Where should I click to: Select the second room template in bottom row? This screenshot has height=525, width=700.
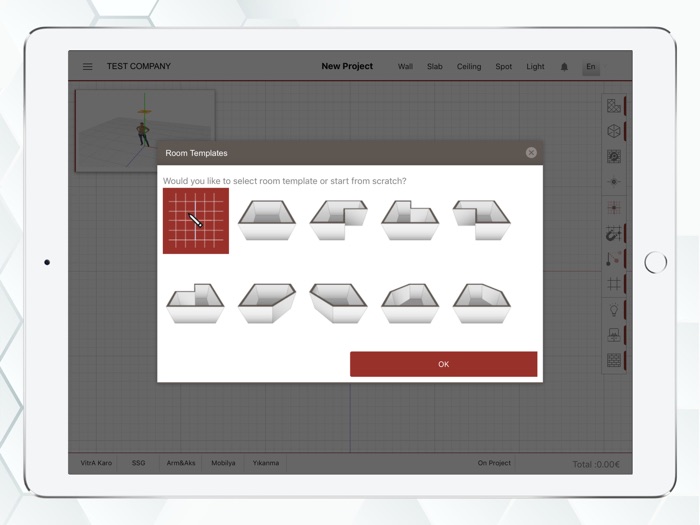click(267, 303)
